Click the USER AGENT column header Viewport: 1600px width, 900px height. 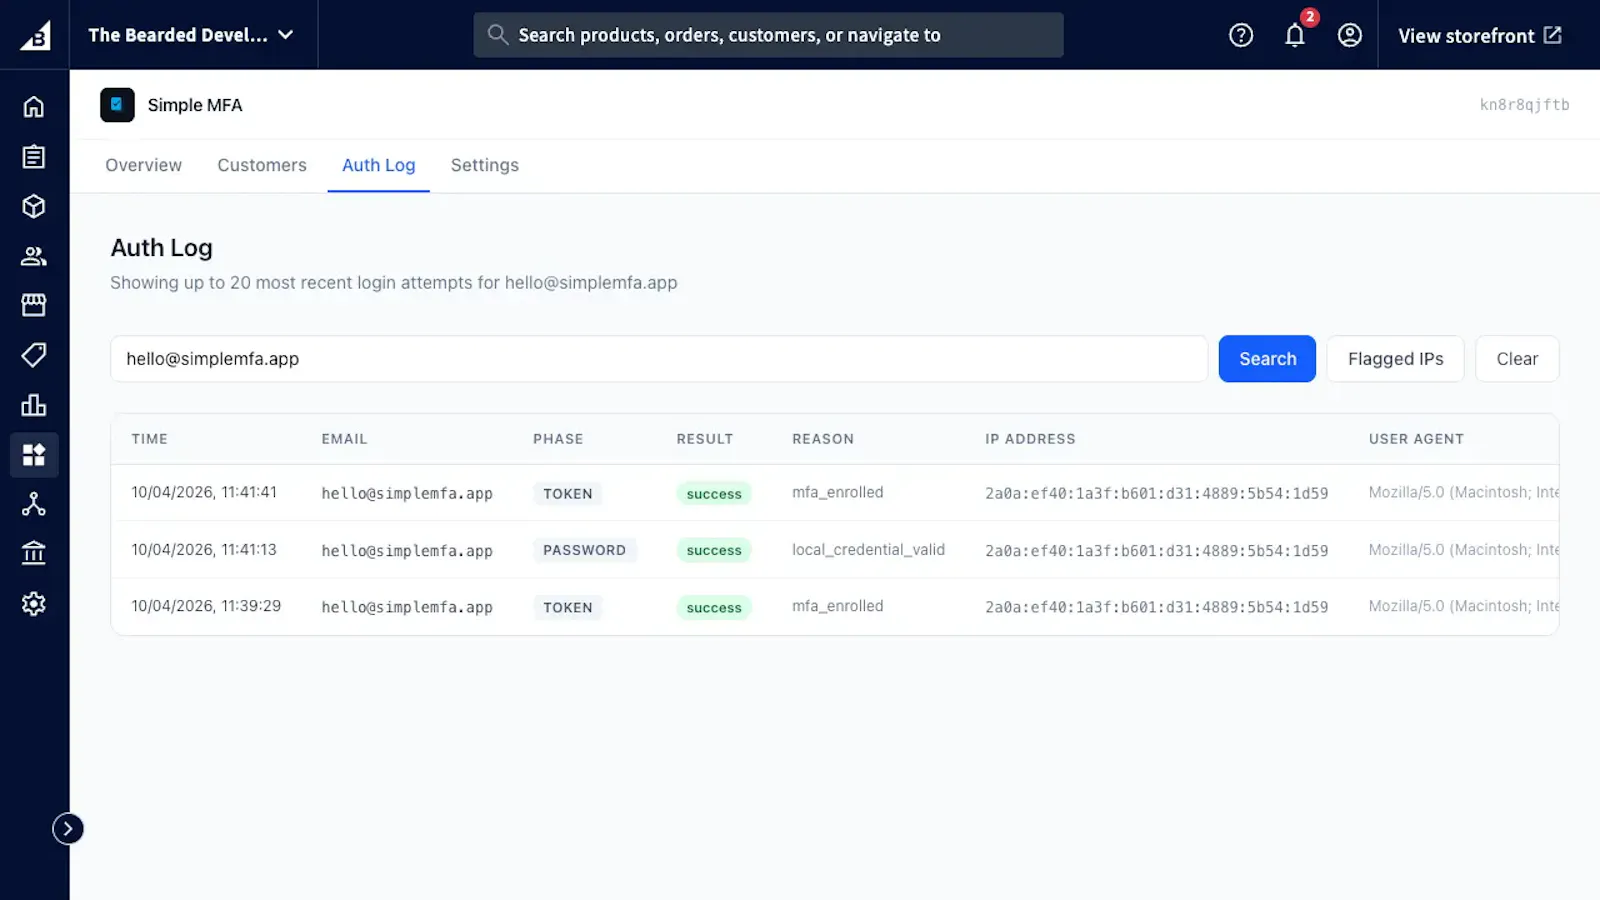tap(1416, 439)
